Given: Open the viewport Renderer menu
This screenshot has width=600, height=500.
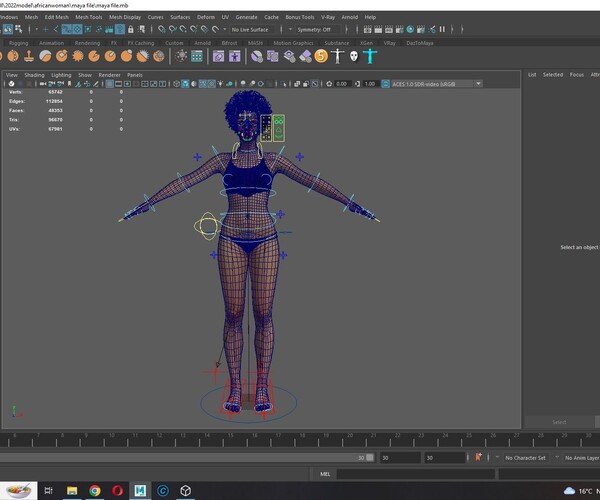Looking at the screenshot, I should (x=109, y=75).
